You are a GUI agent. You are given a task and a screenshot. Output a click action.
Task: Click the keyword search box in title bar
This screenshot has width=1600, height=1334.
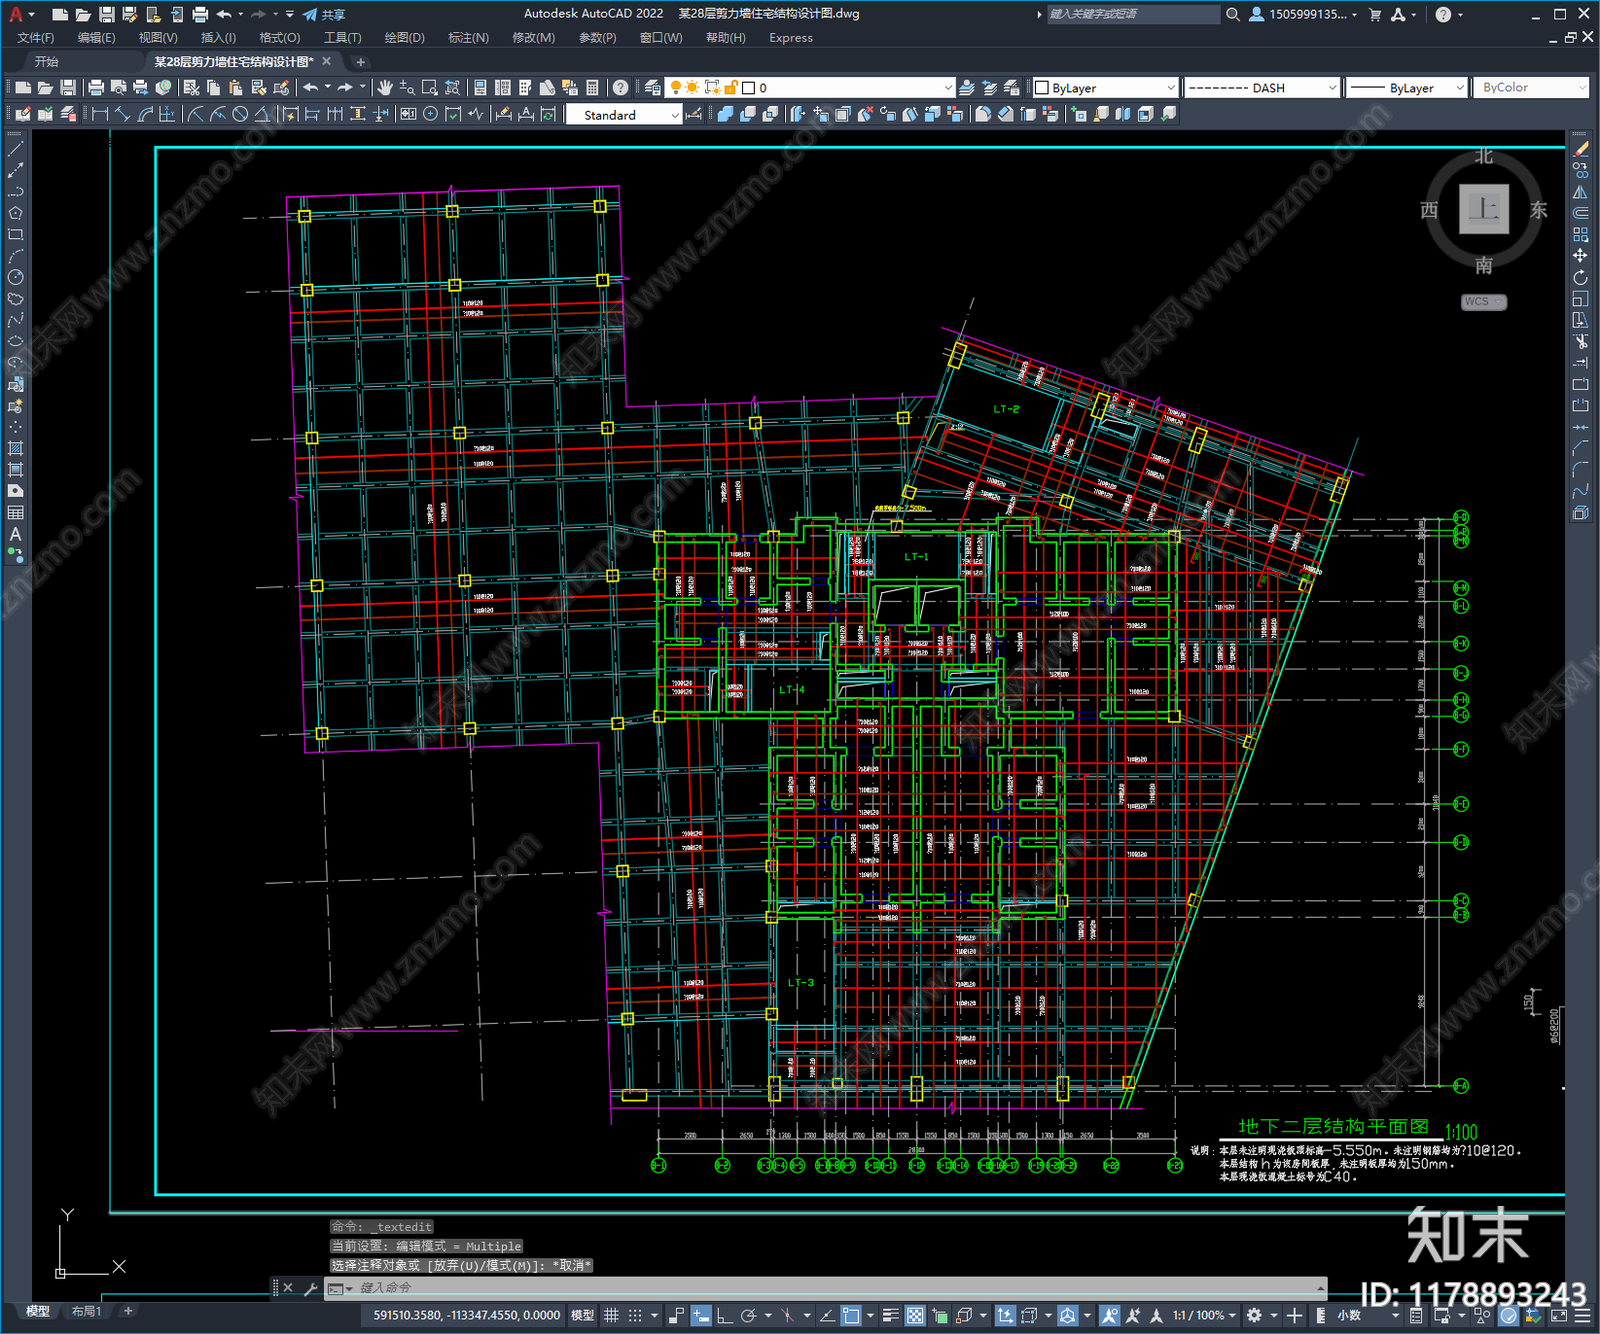coord(1133,14)
